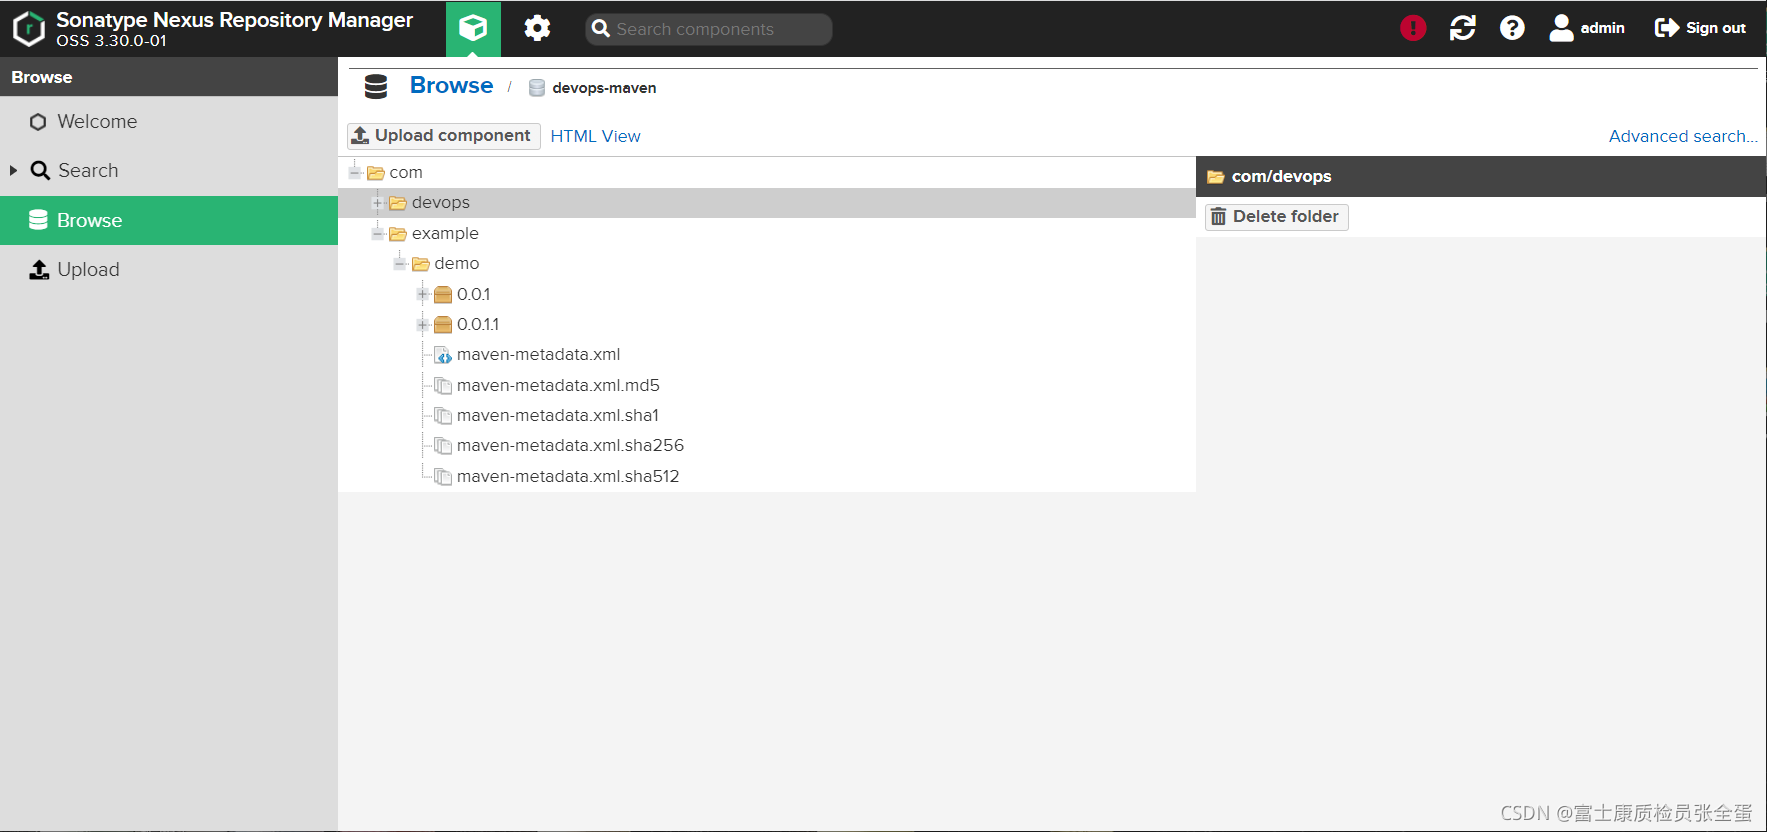Collapse the com folder node
1767x832 pixels.
tap(355, 172)
